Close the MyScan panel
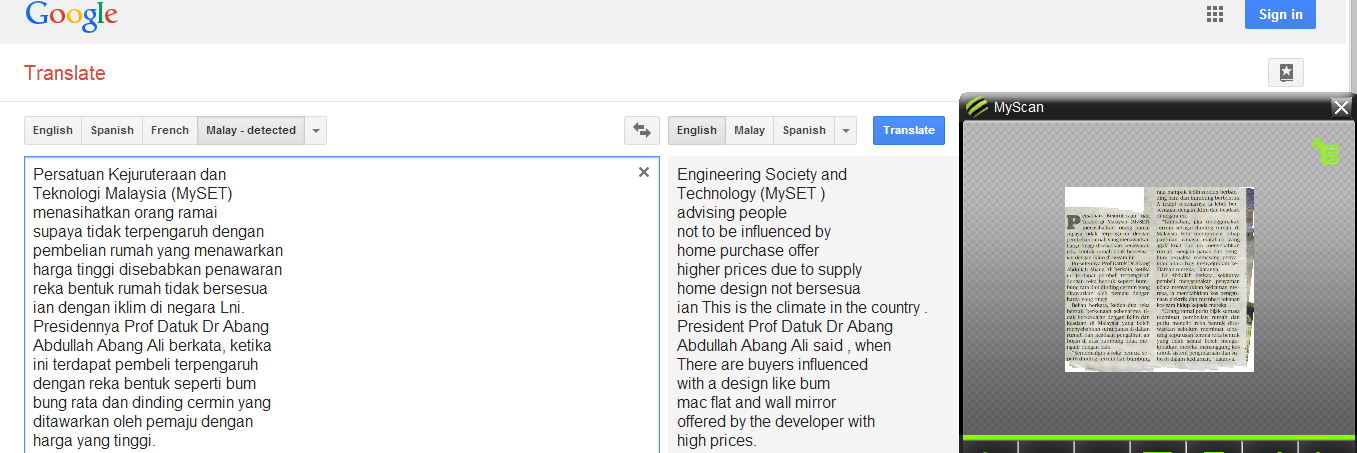Screen dimensions: 1357x453 tap(1341, 107)
